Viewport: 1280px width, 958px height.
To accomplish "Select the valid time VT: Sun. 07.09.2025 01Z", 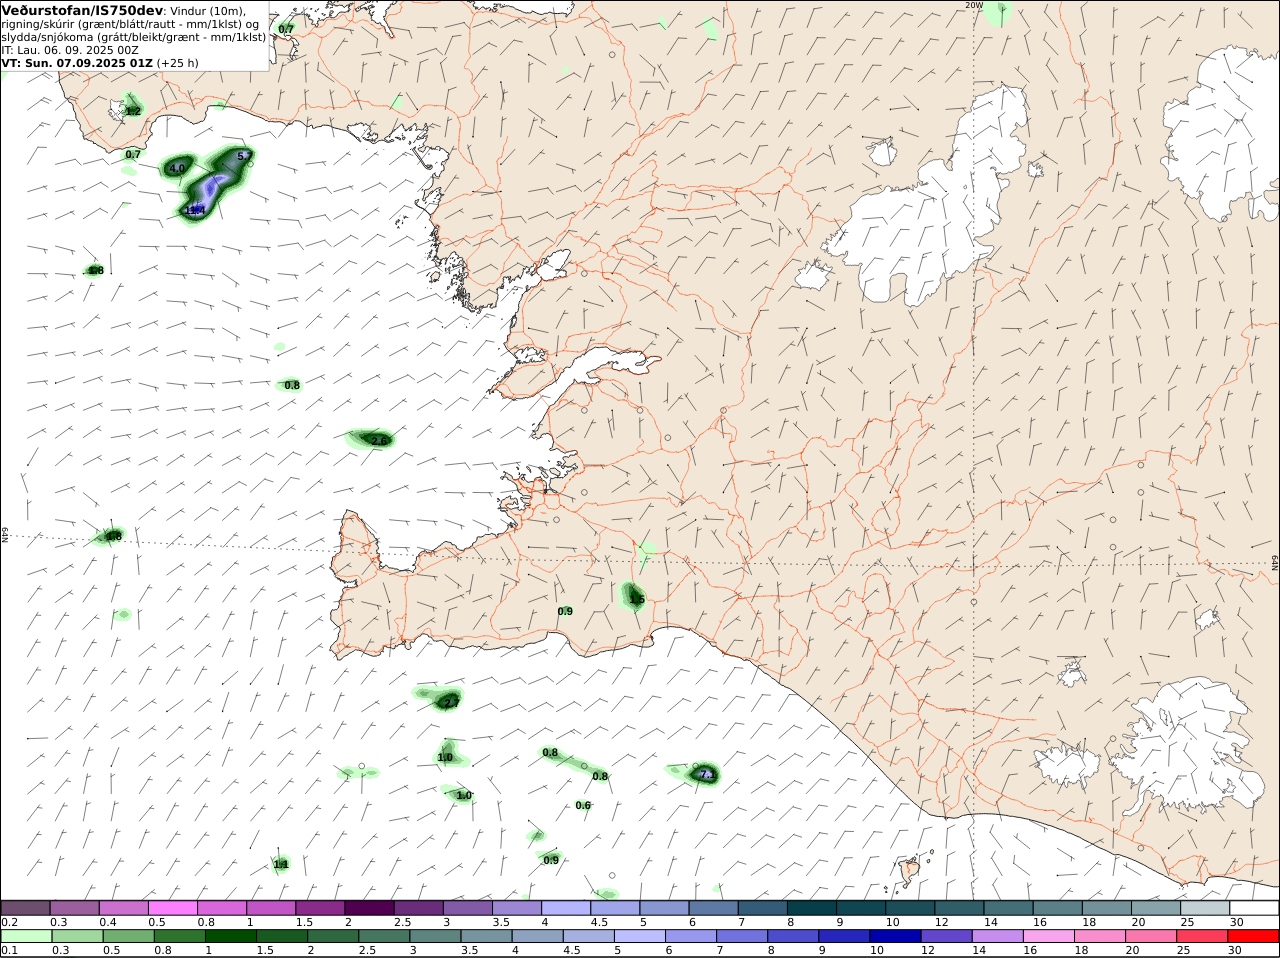I will click(77, 62).
